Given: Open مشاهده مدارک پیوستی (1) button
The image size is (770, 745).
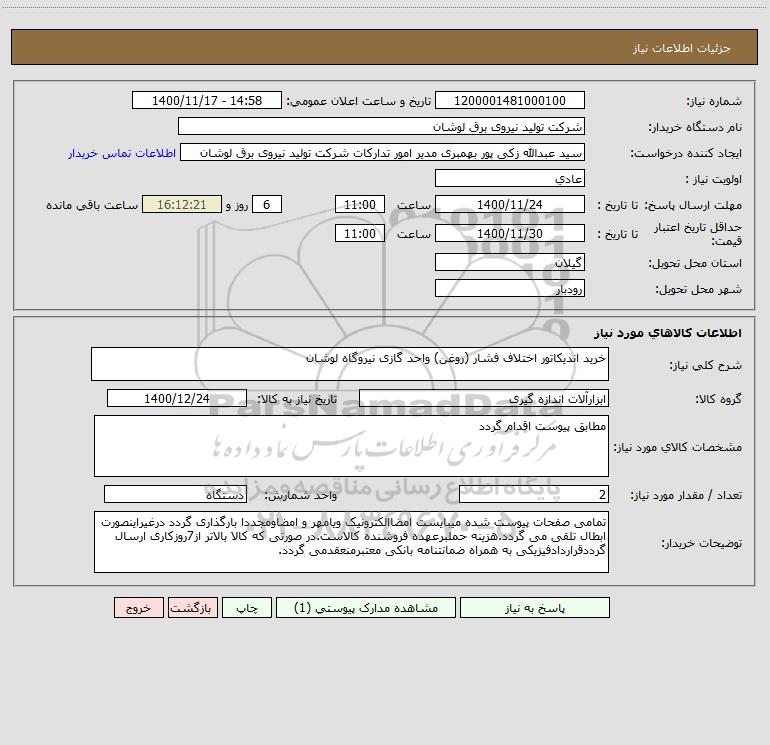Looking at the screenshot, I should [x=366, y=607].
